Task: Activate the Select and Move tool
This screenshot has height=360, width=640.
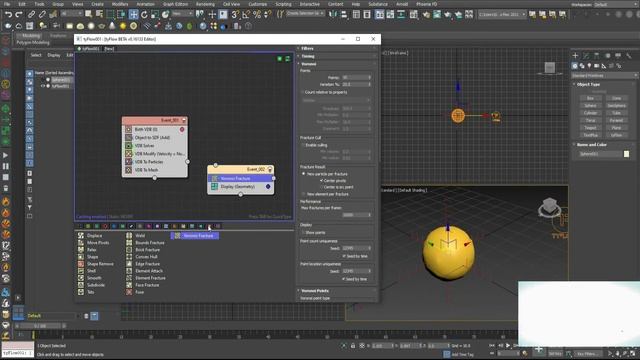Action: pyautogui.click(x=133, y=14)
